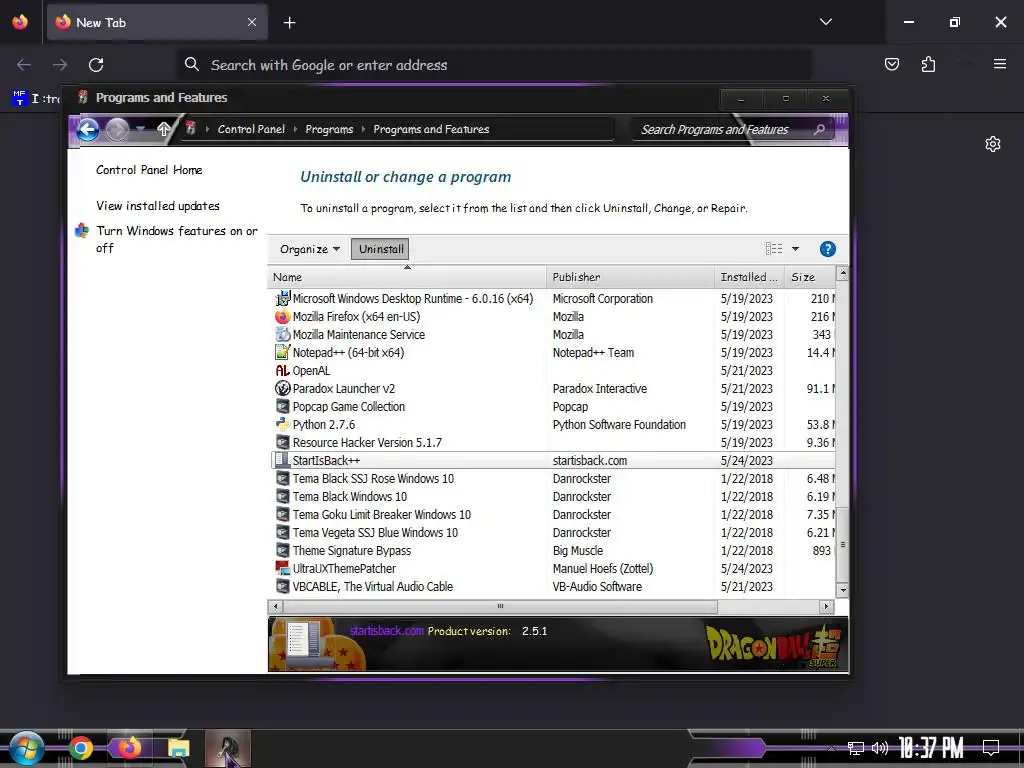1024x768 pixels.
Task: Select the New Tab Firefox tab
Action: point(157,23)
